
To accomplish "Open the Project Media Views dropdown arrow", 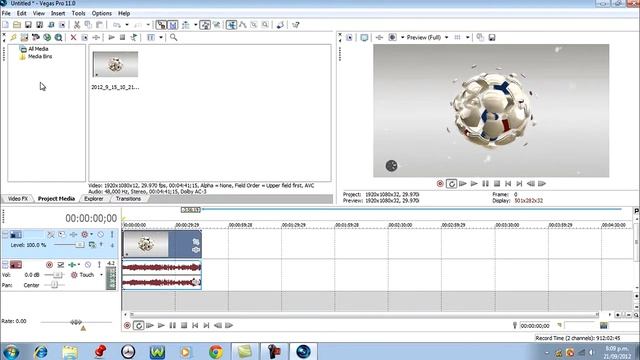I will pyautogui.click(x=161, y=38).
